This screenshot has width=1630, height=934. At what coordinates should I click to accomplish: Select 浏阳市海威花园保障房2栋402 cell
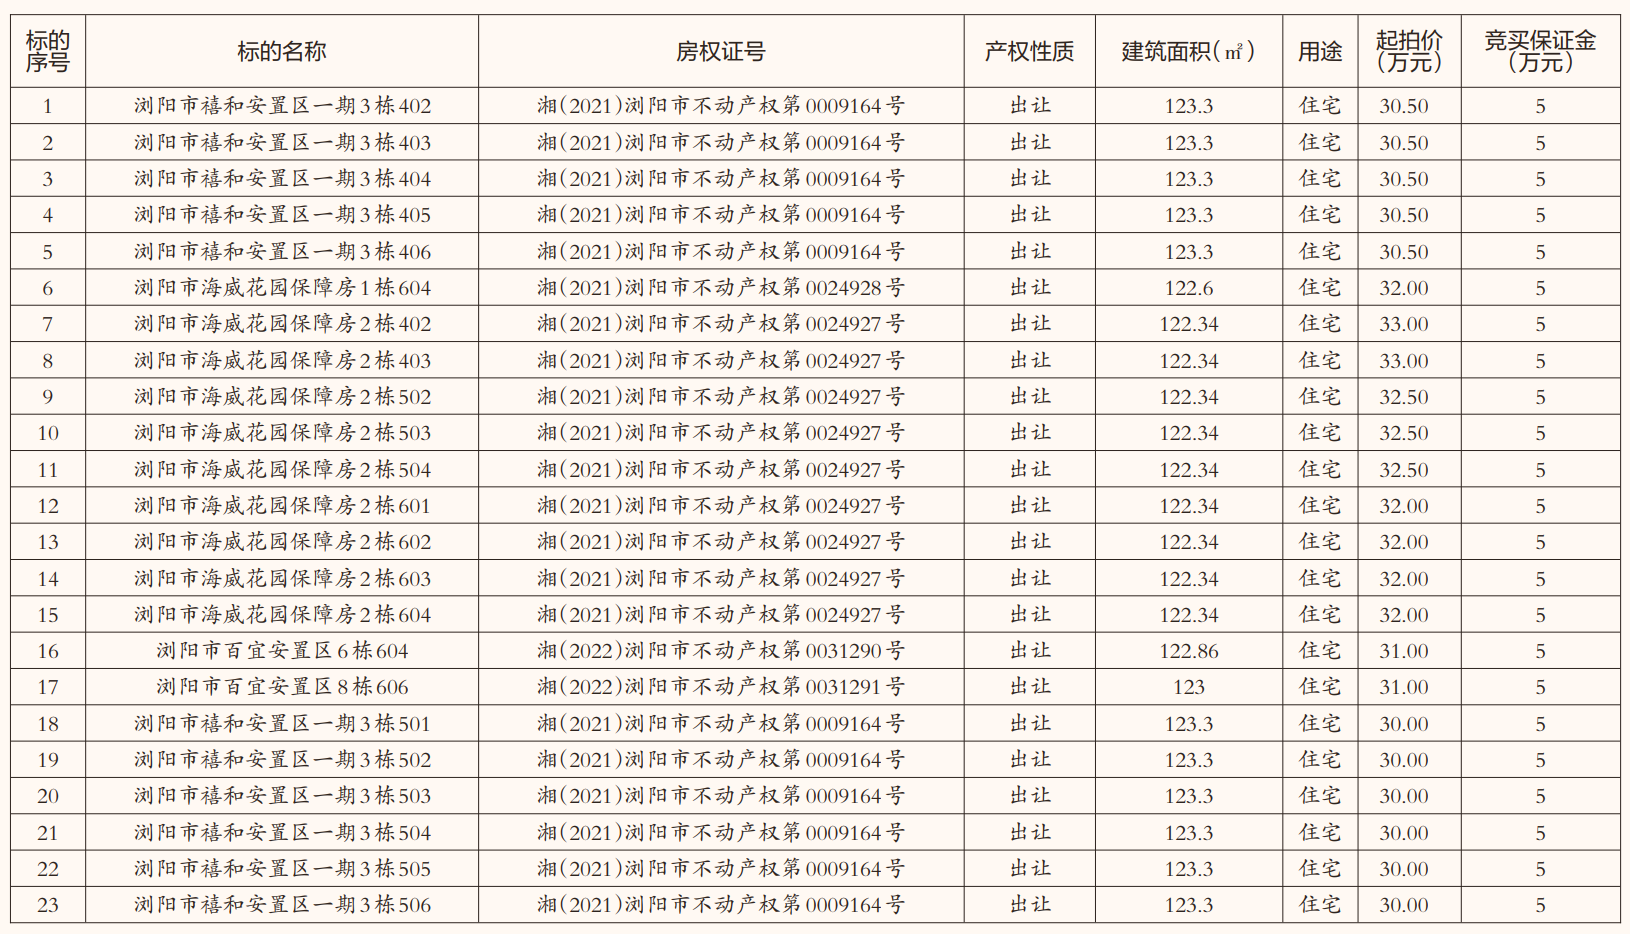(282, 324)
